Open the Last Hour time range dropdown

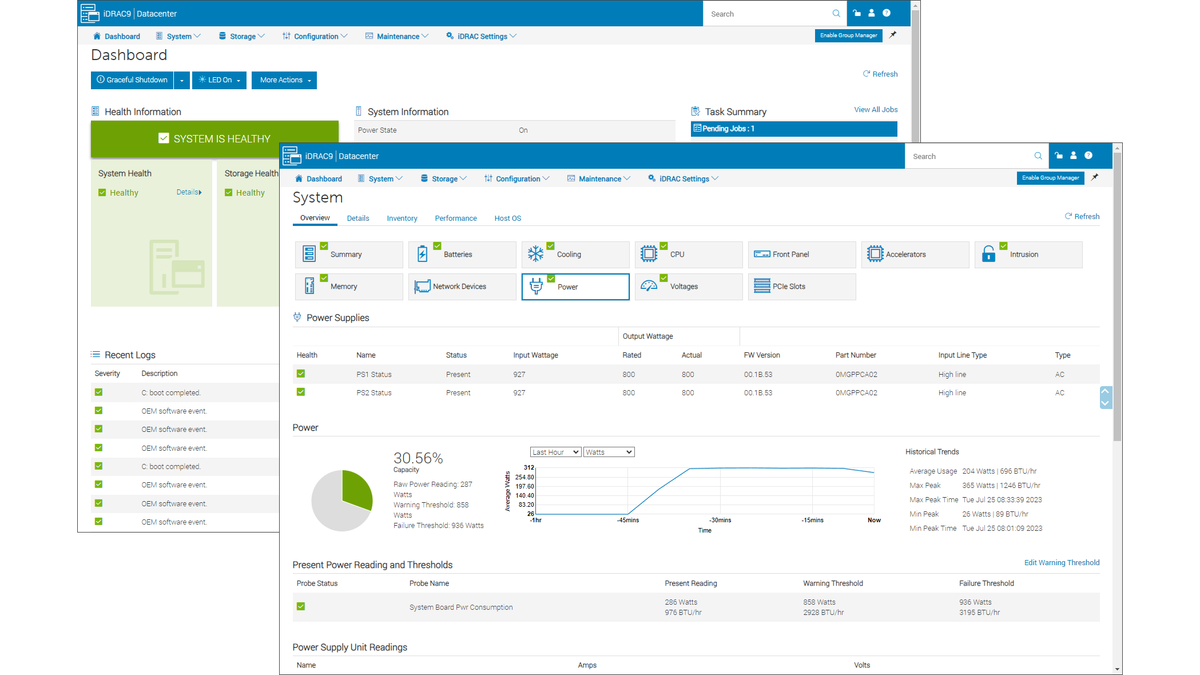[555, 452]
